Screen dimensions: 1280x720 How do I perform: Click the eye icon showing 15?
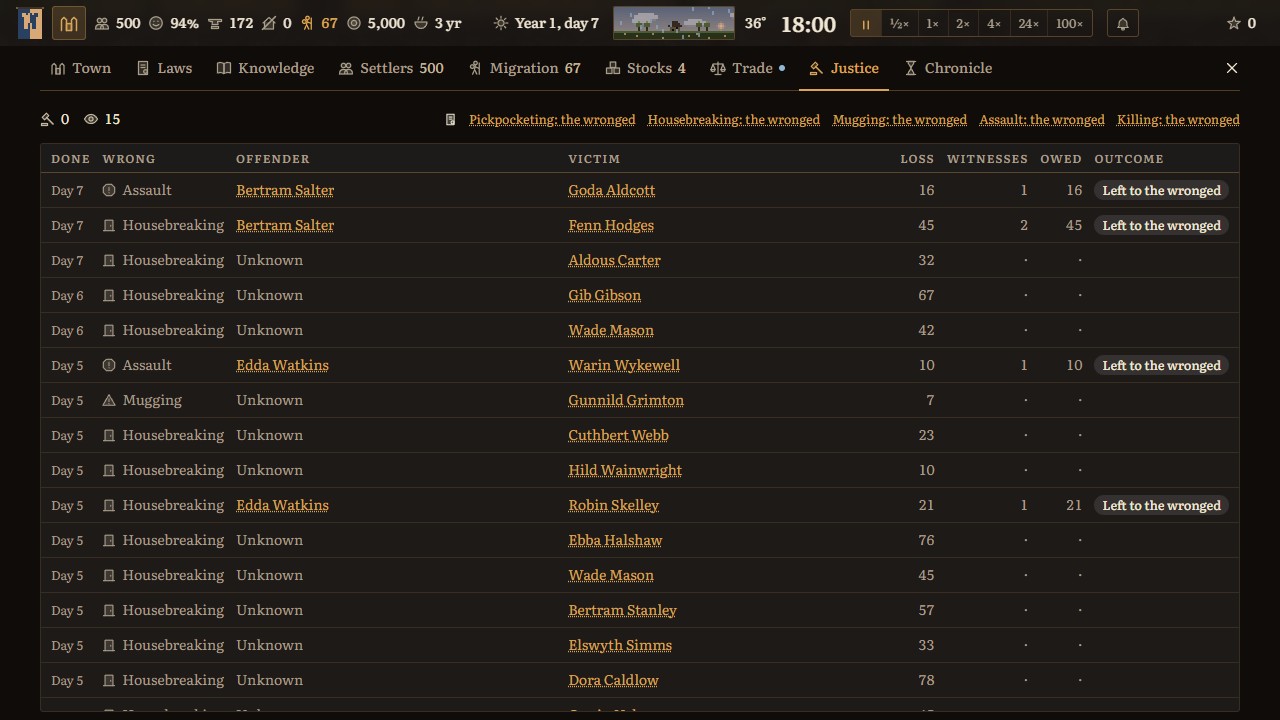tap(91, 119)
